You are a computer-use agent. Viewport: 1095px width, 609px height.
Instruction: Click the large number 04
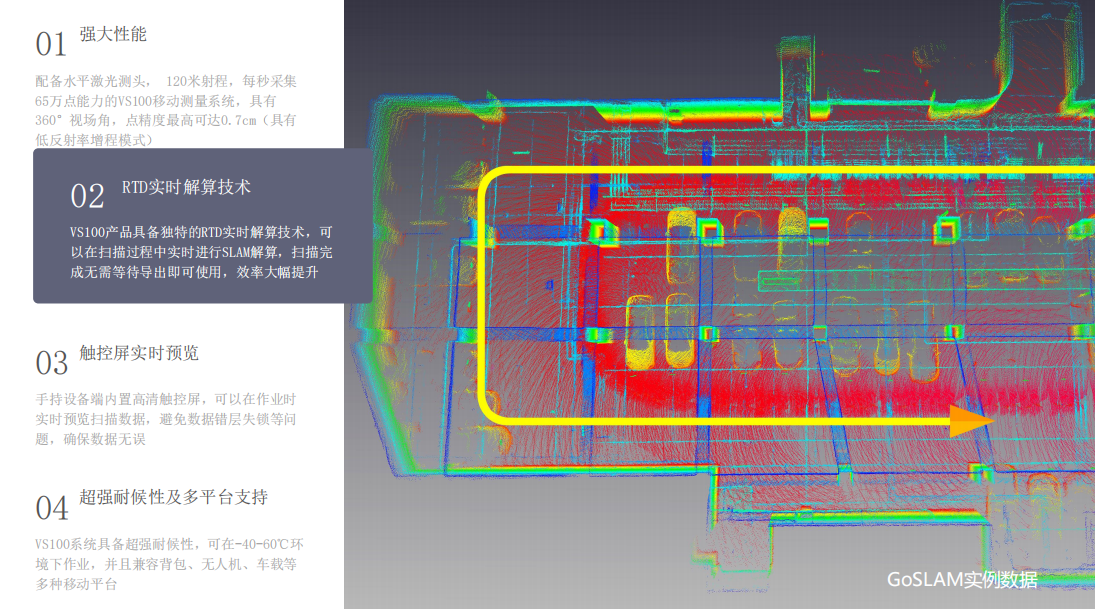click(x=52, y=508)
